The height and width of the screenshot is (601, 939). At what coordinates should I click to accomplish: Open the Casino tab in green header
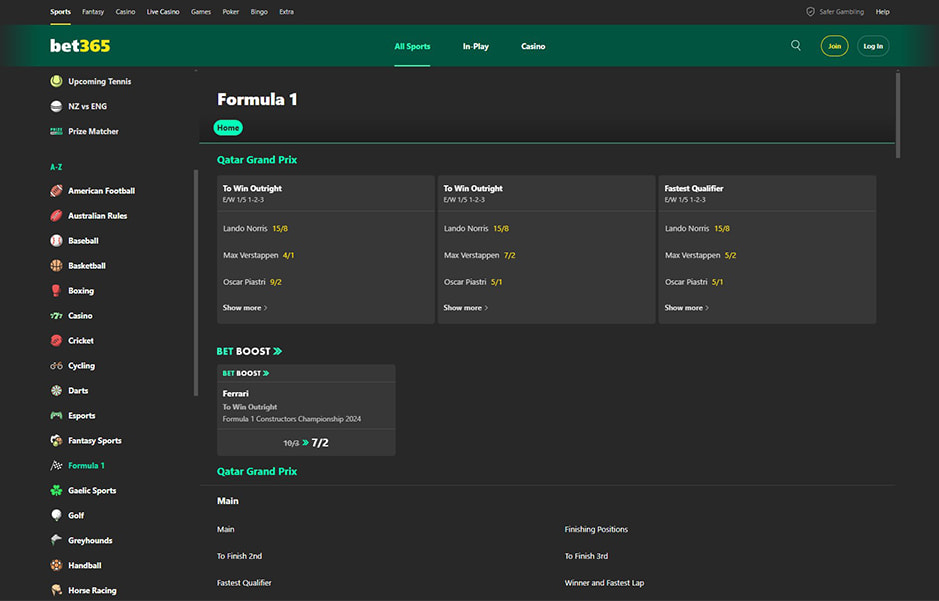click(x=533, y=46)
